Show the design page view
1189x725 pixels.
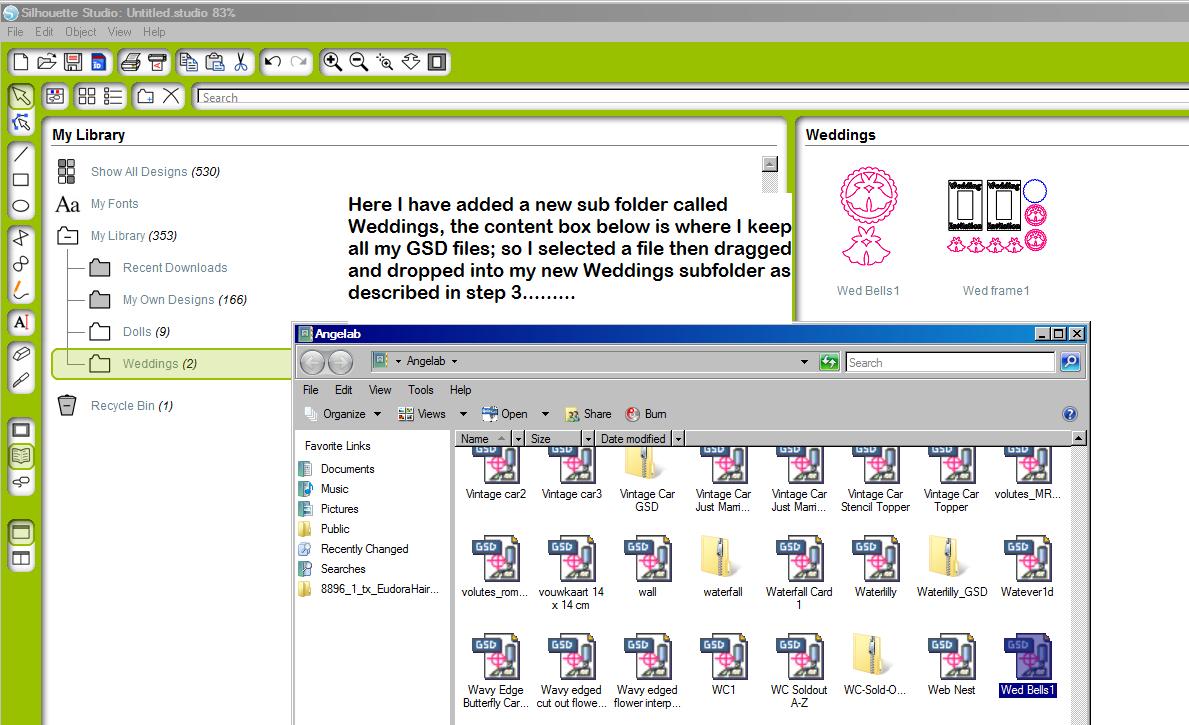point(21,430)
